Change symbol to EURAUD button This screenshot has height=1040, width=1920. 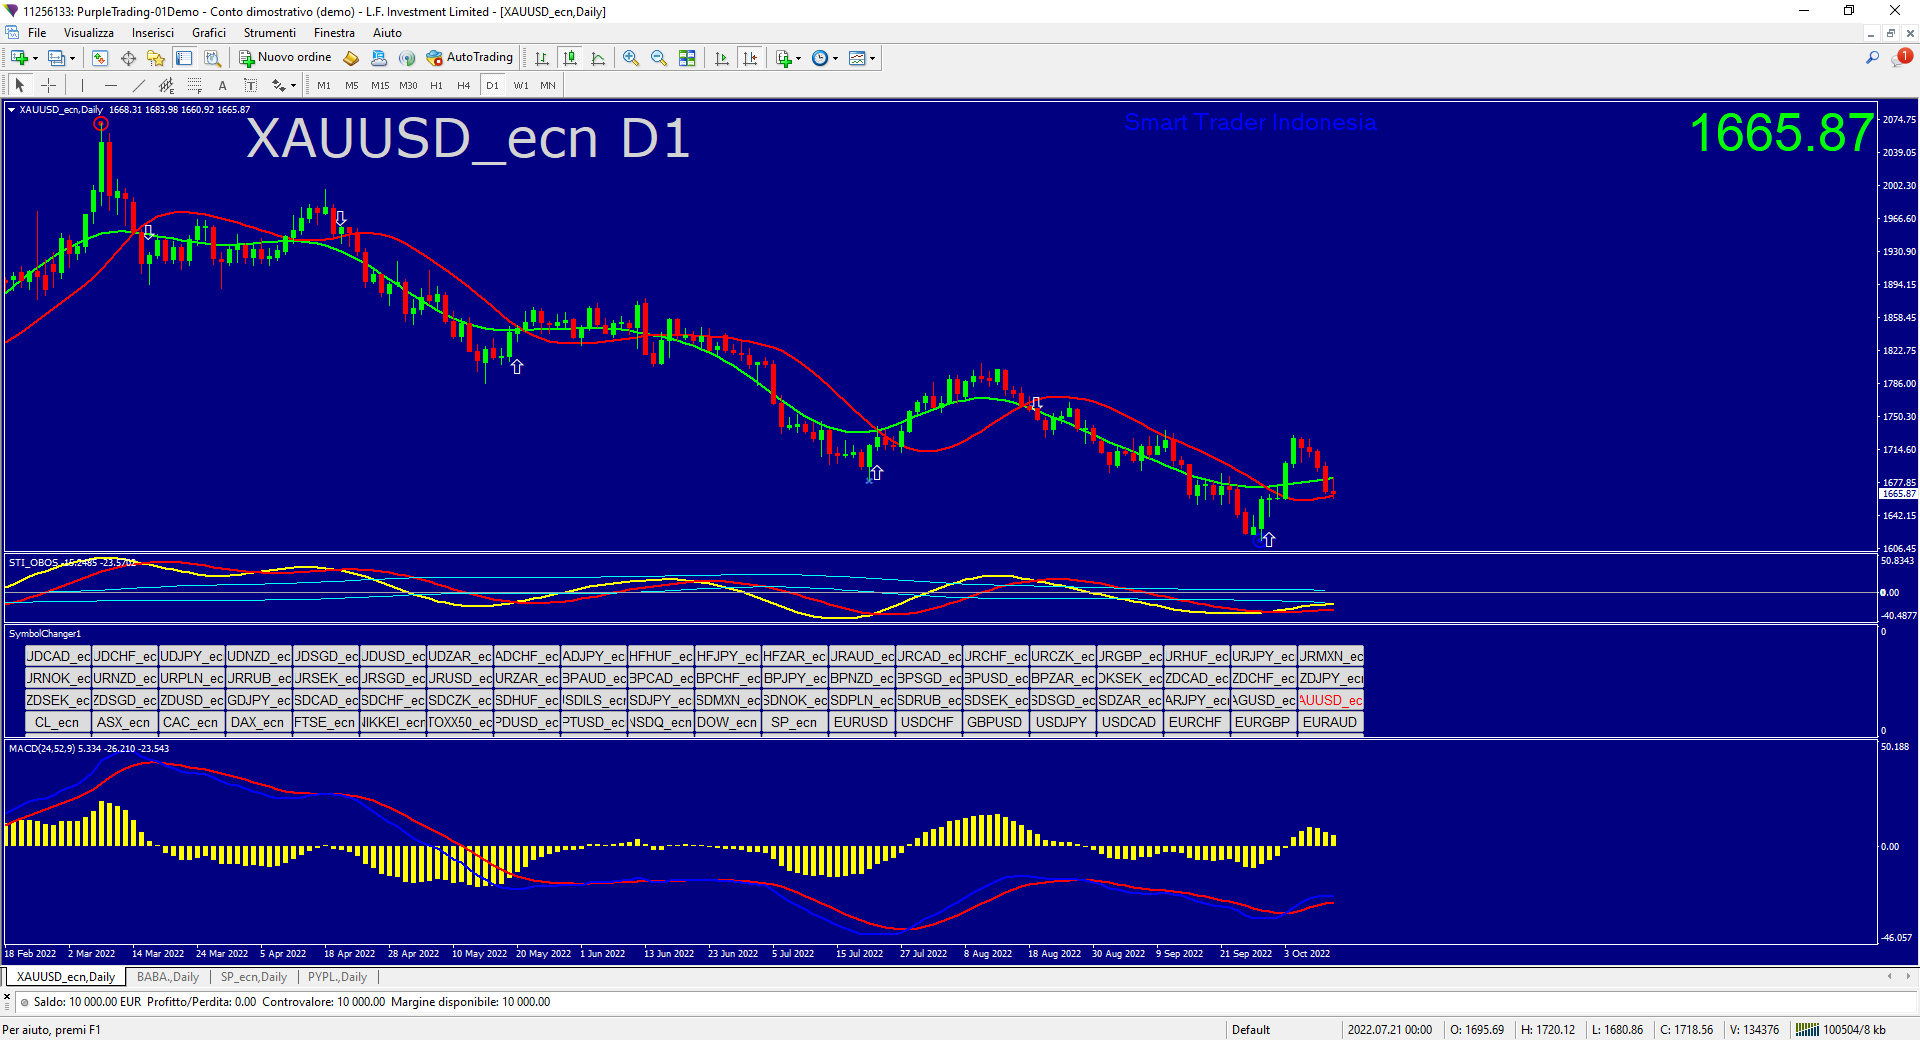[1330, 722]
